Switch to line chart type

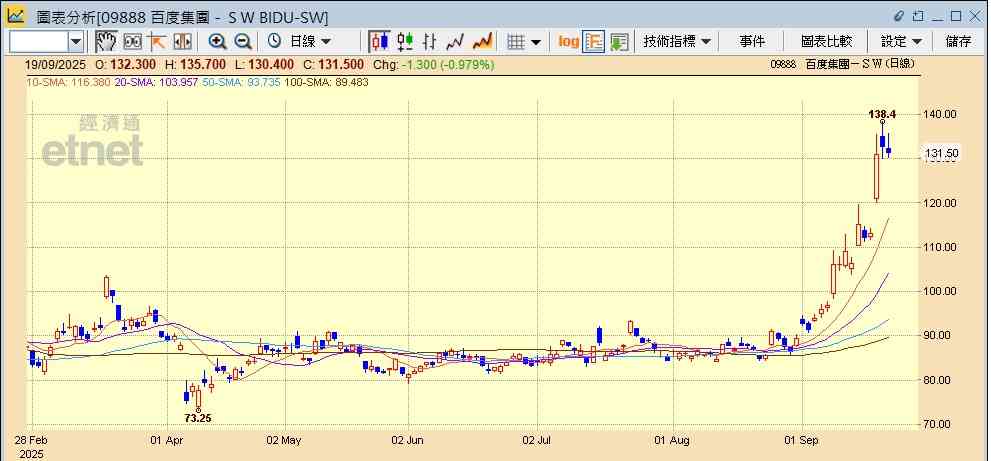click(455, 42)
